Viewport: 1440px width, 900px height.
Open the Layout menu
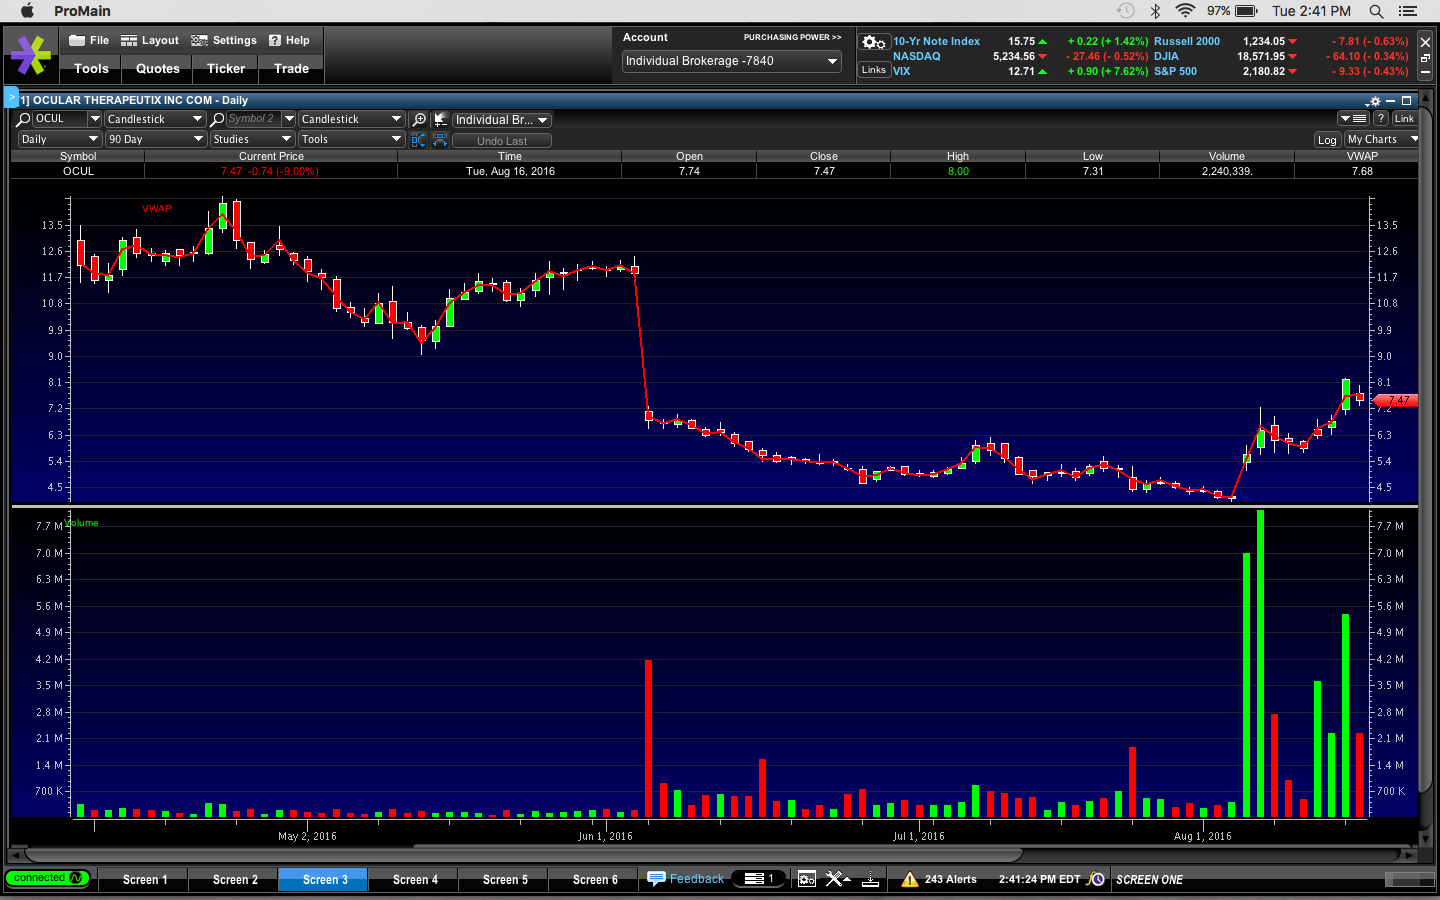tap(150, 41)
